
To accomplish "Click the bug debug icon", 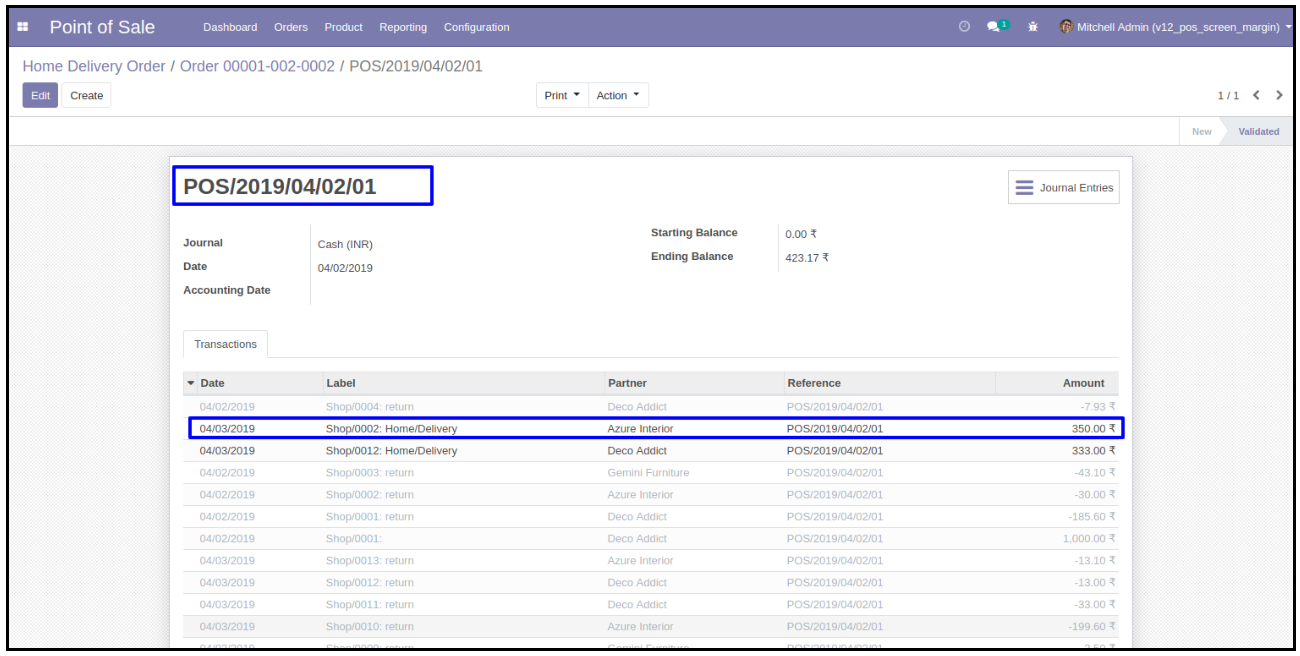I will pos(1033,27).
